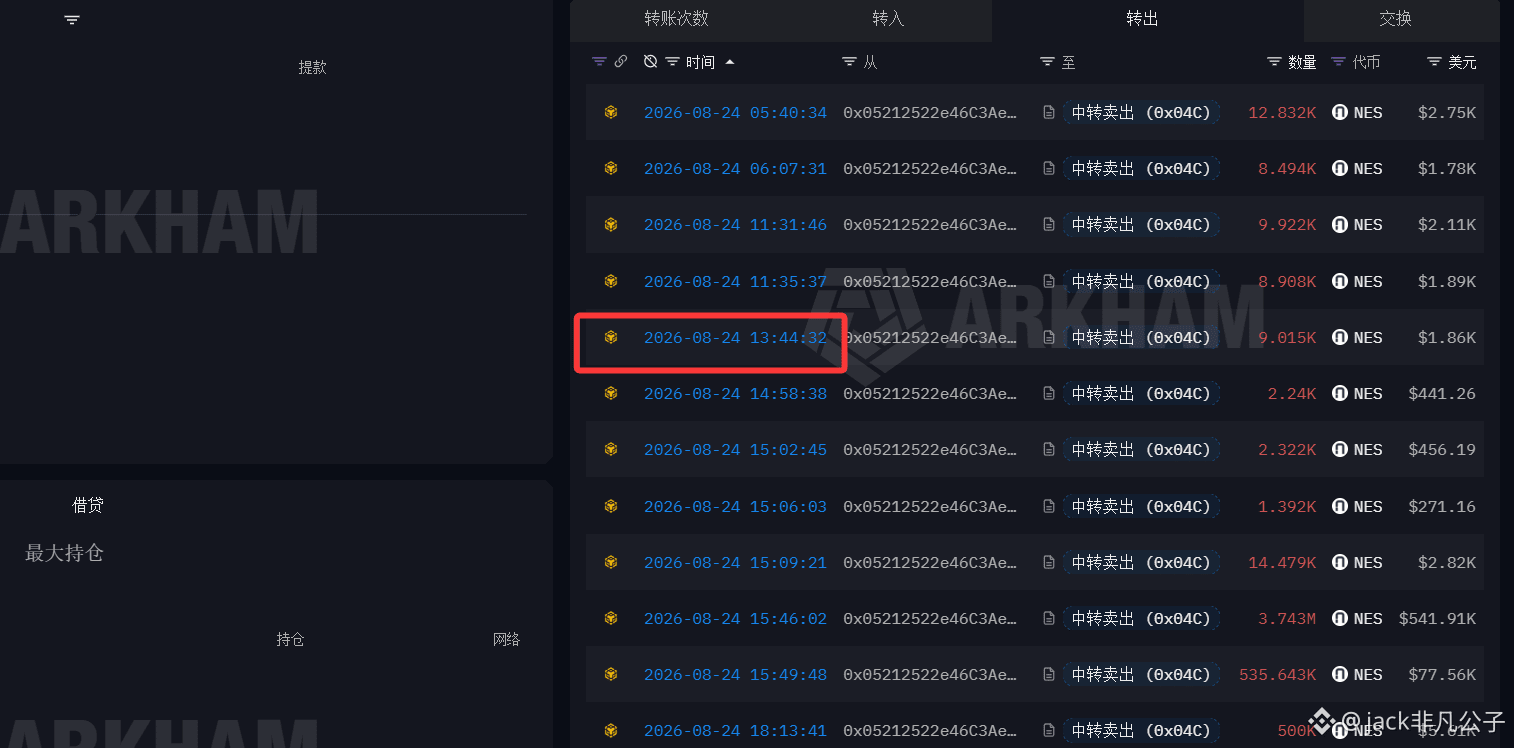Click the BNB chain icon on the 11:35:37 row
This screenshot has height=748, width=1514.
(x=611, y=282)
